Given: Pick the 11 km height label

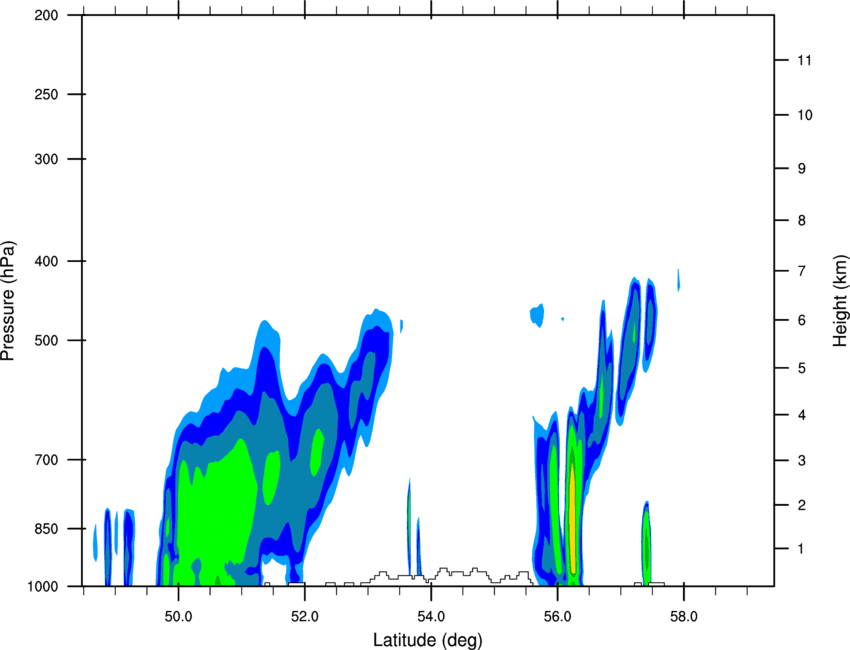Looking at the screenshot, I should (x=804, y=60).
